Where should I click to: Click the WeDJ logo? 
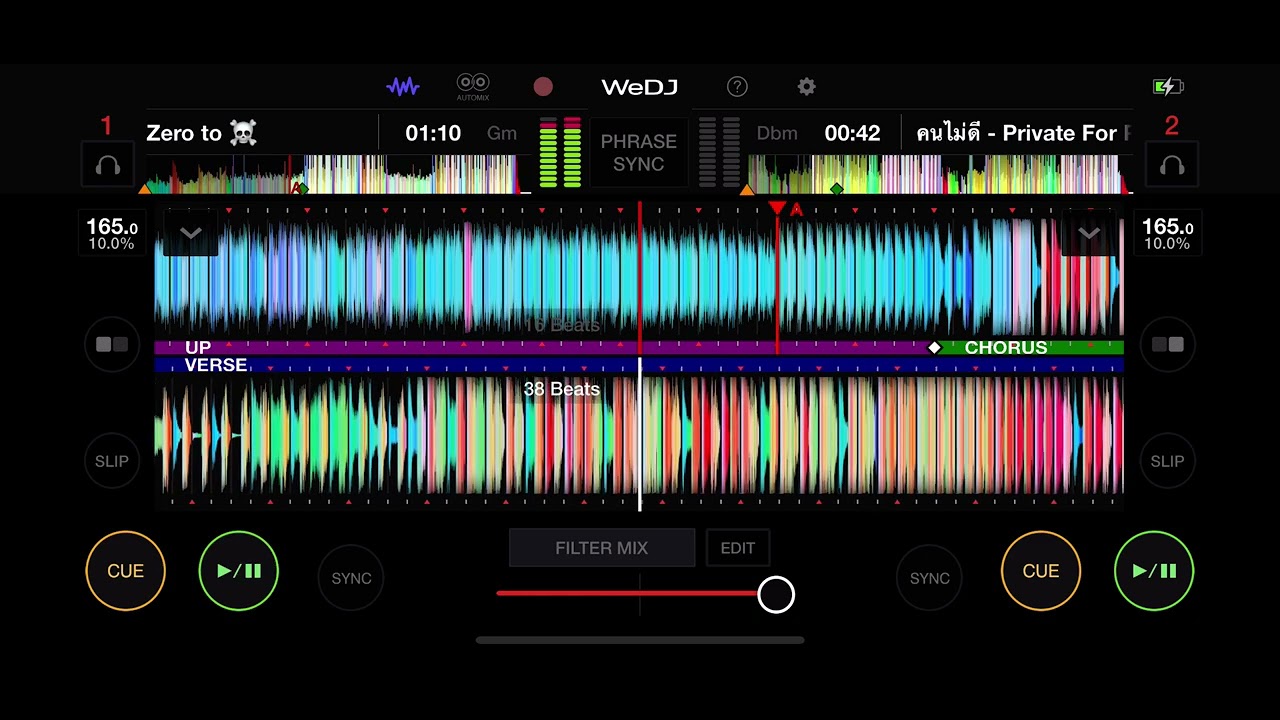click(x=640, y=87)
